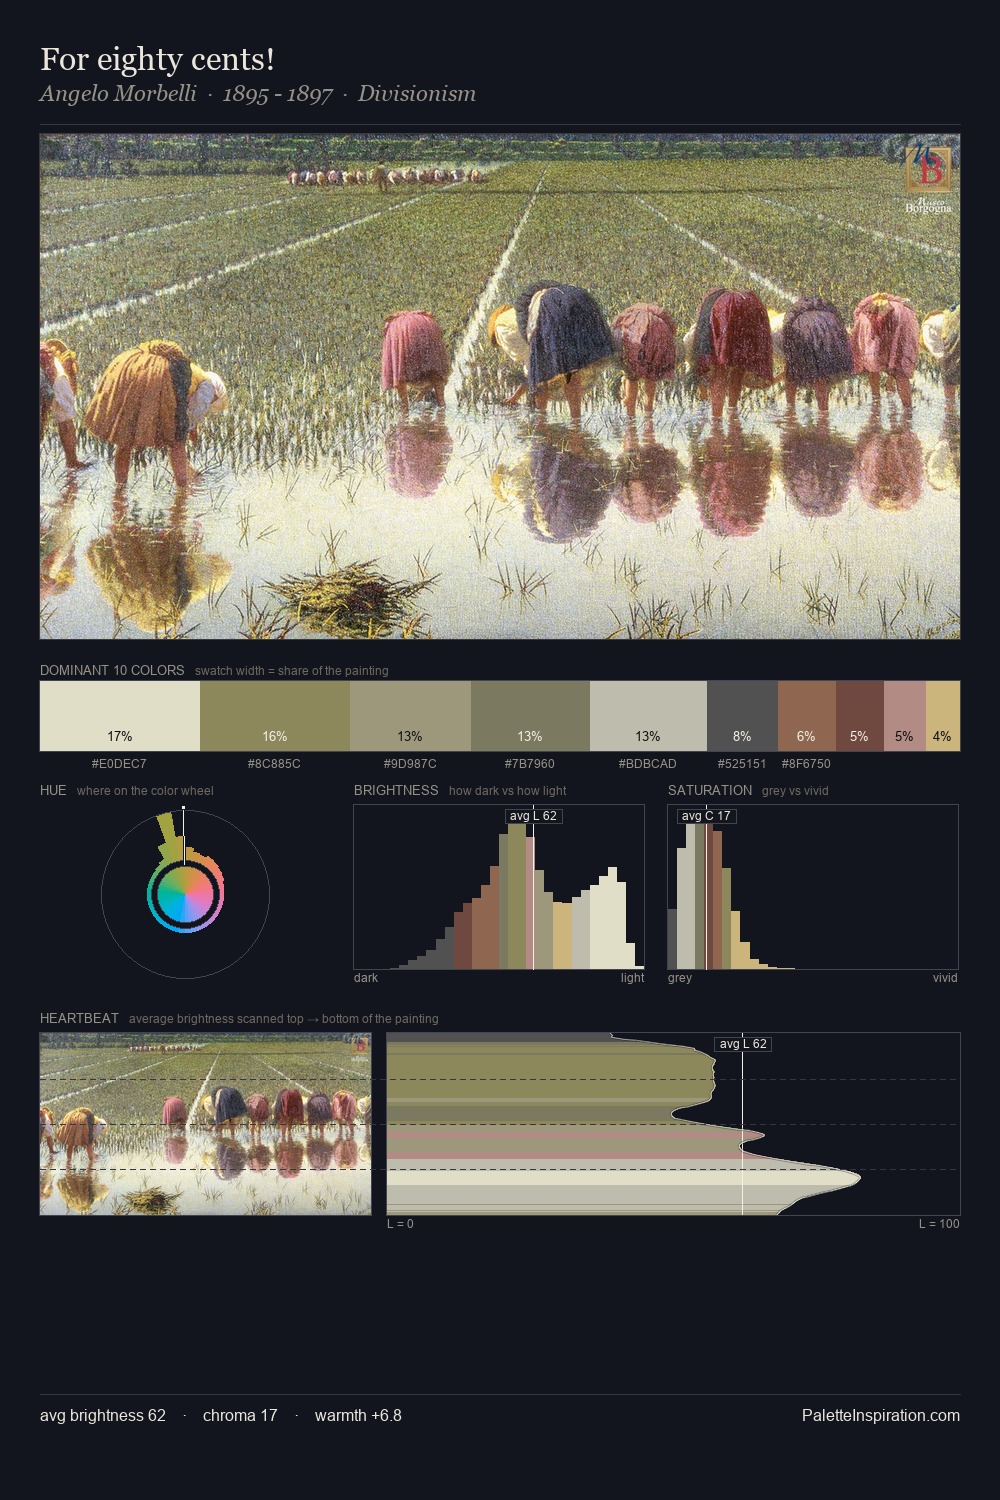Click the tan 4% swatch
The height and width of the screenshot is (1500, 1000).
tap(943, 716)
